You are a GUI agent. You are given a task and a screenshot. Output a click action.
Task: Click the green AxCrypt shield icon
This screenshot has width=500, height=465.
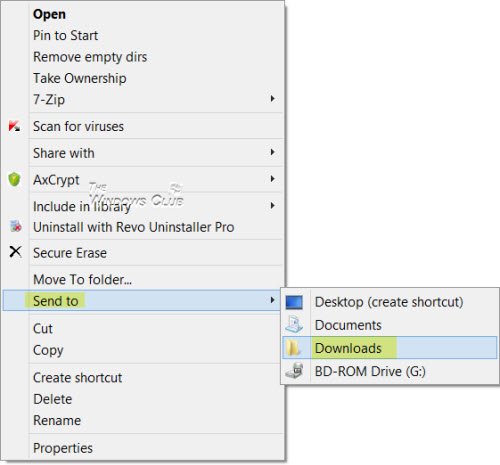point(14,180)
